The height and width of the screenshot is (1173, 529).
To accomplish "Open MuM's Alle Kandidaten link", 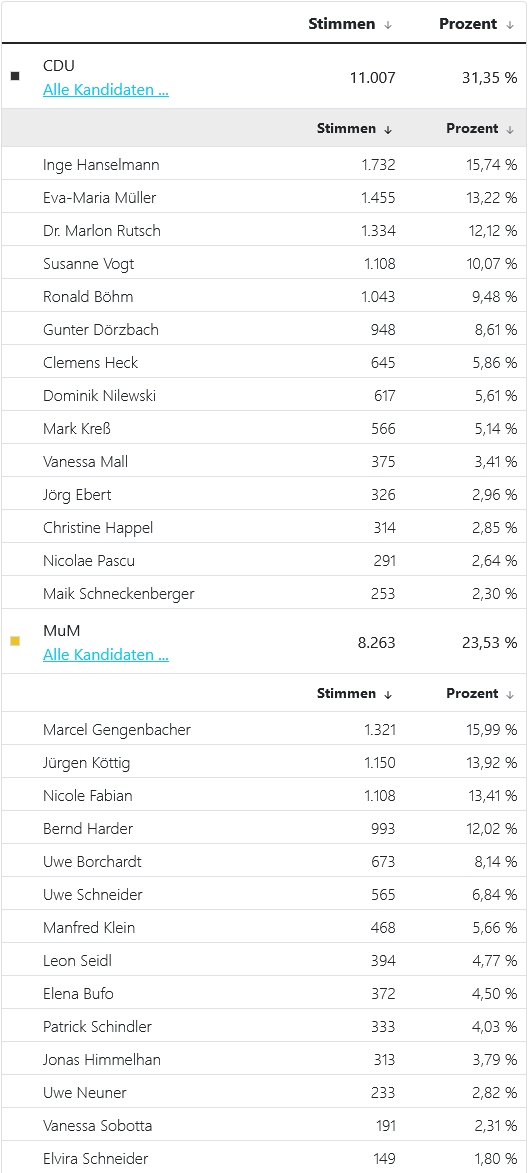I will click(x=106, y=655).
